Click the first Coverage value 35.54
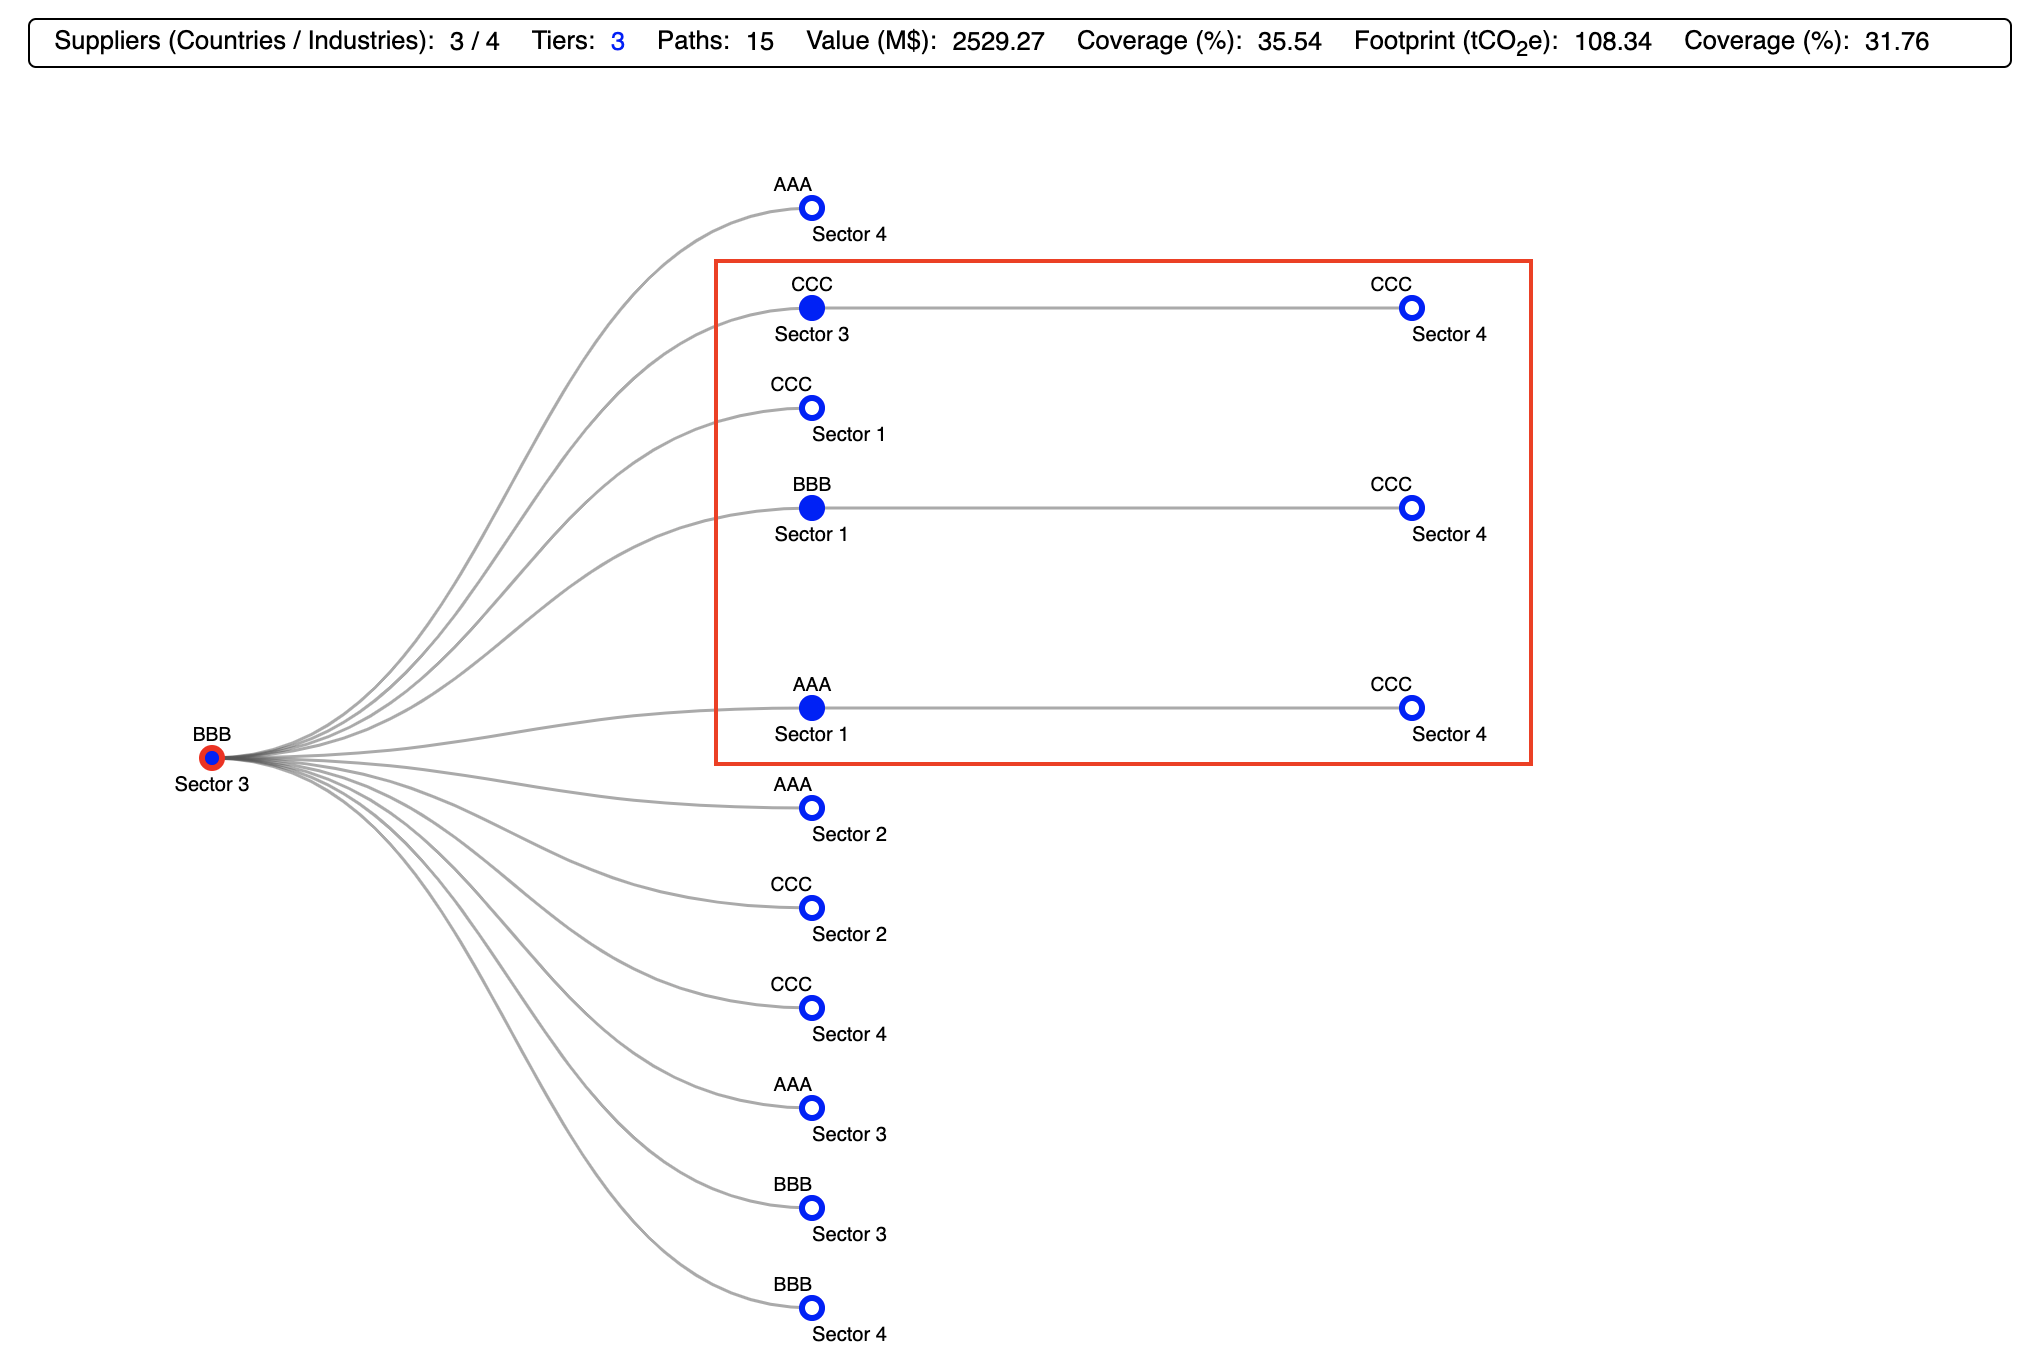This screenshot has width=2040, height=1362. [1289, 42]
